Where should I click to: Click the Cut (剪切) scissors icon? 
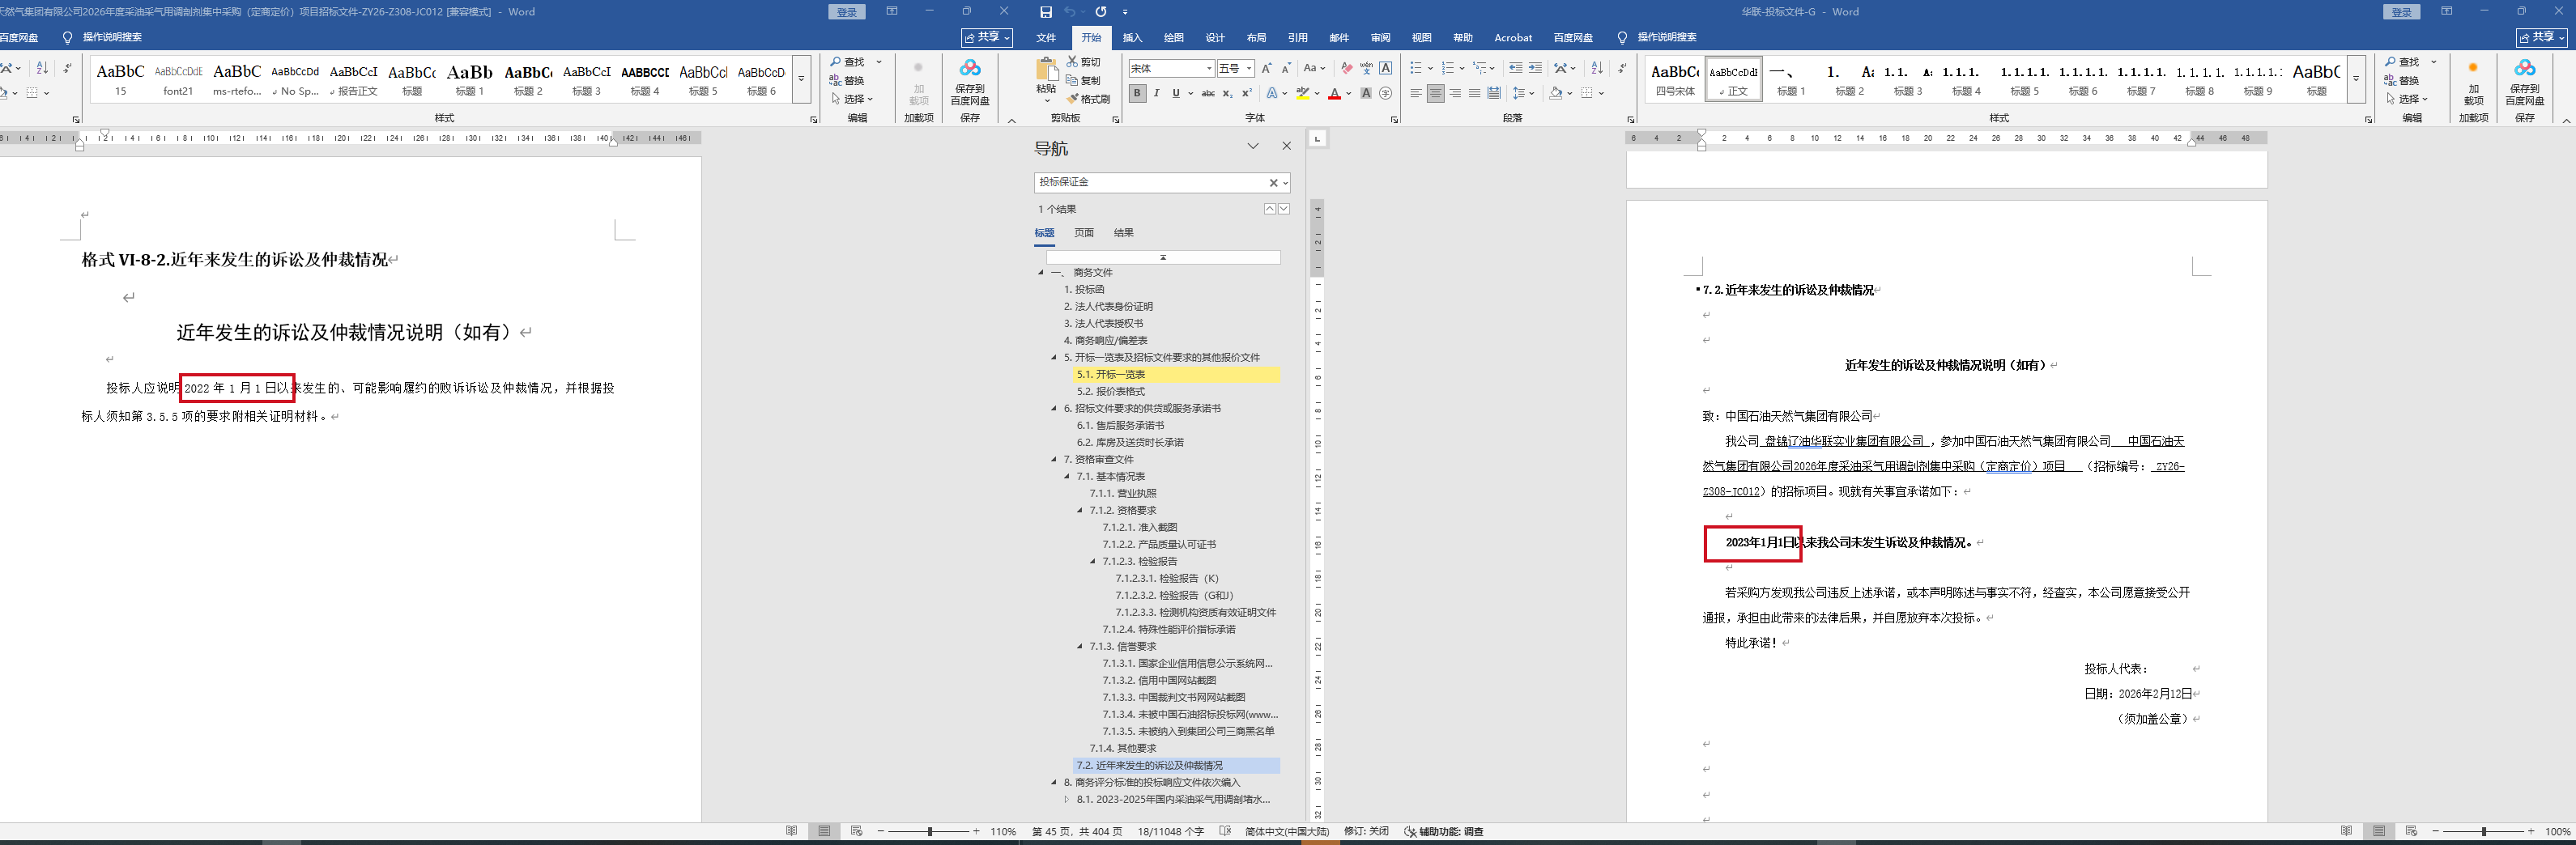[1072, 62]
